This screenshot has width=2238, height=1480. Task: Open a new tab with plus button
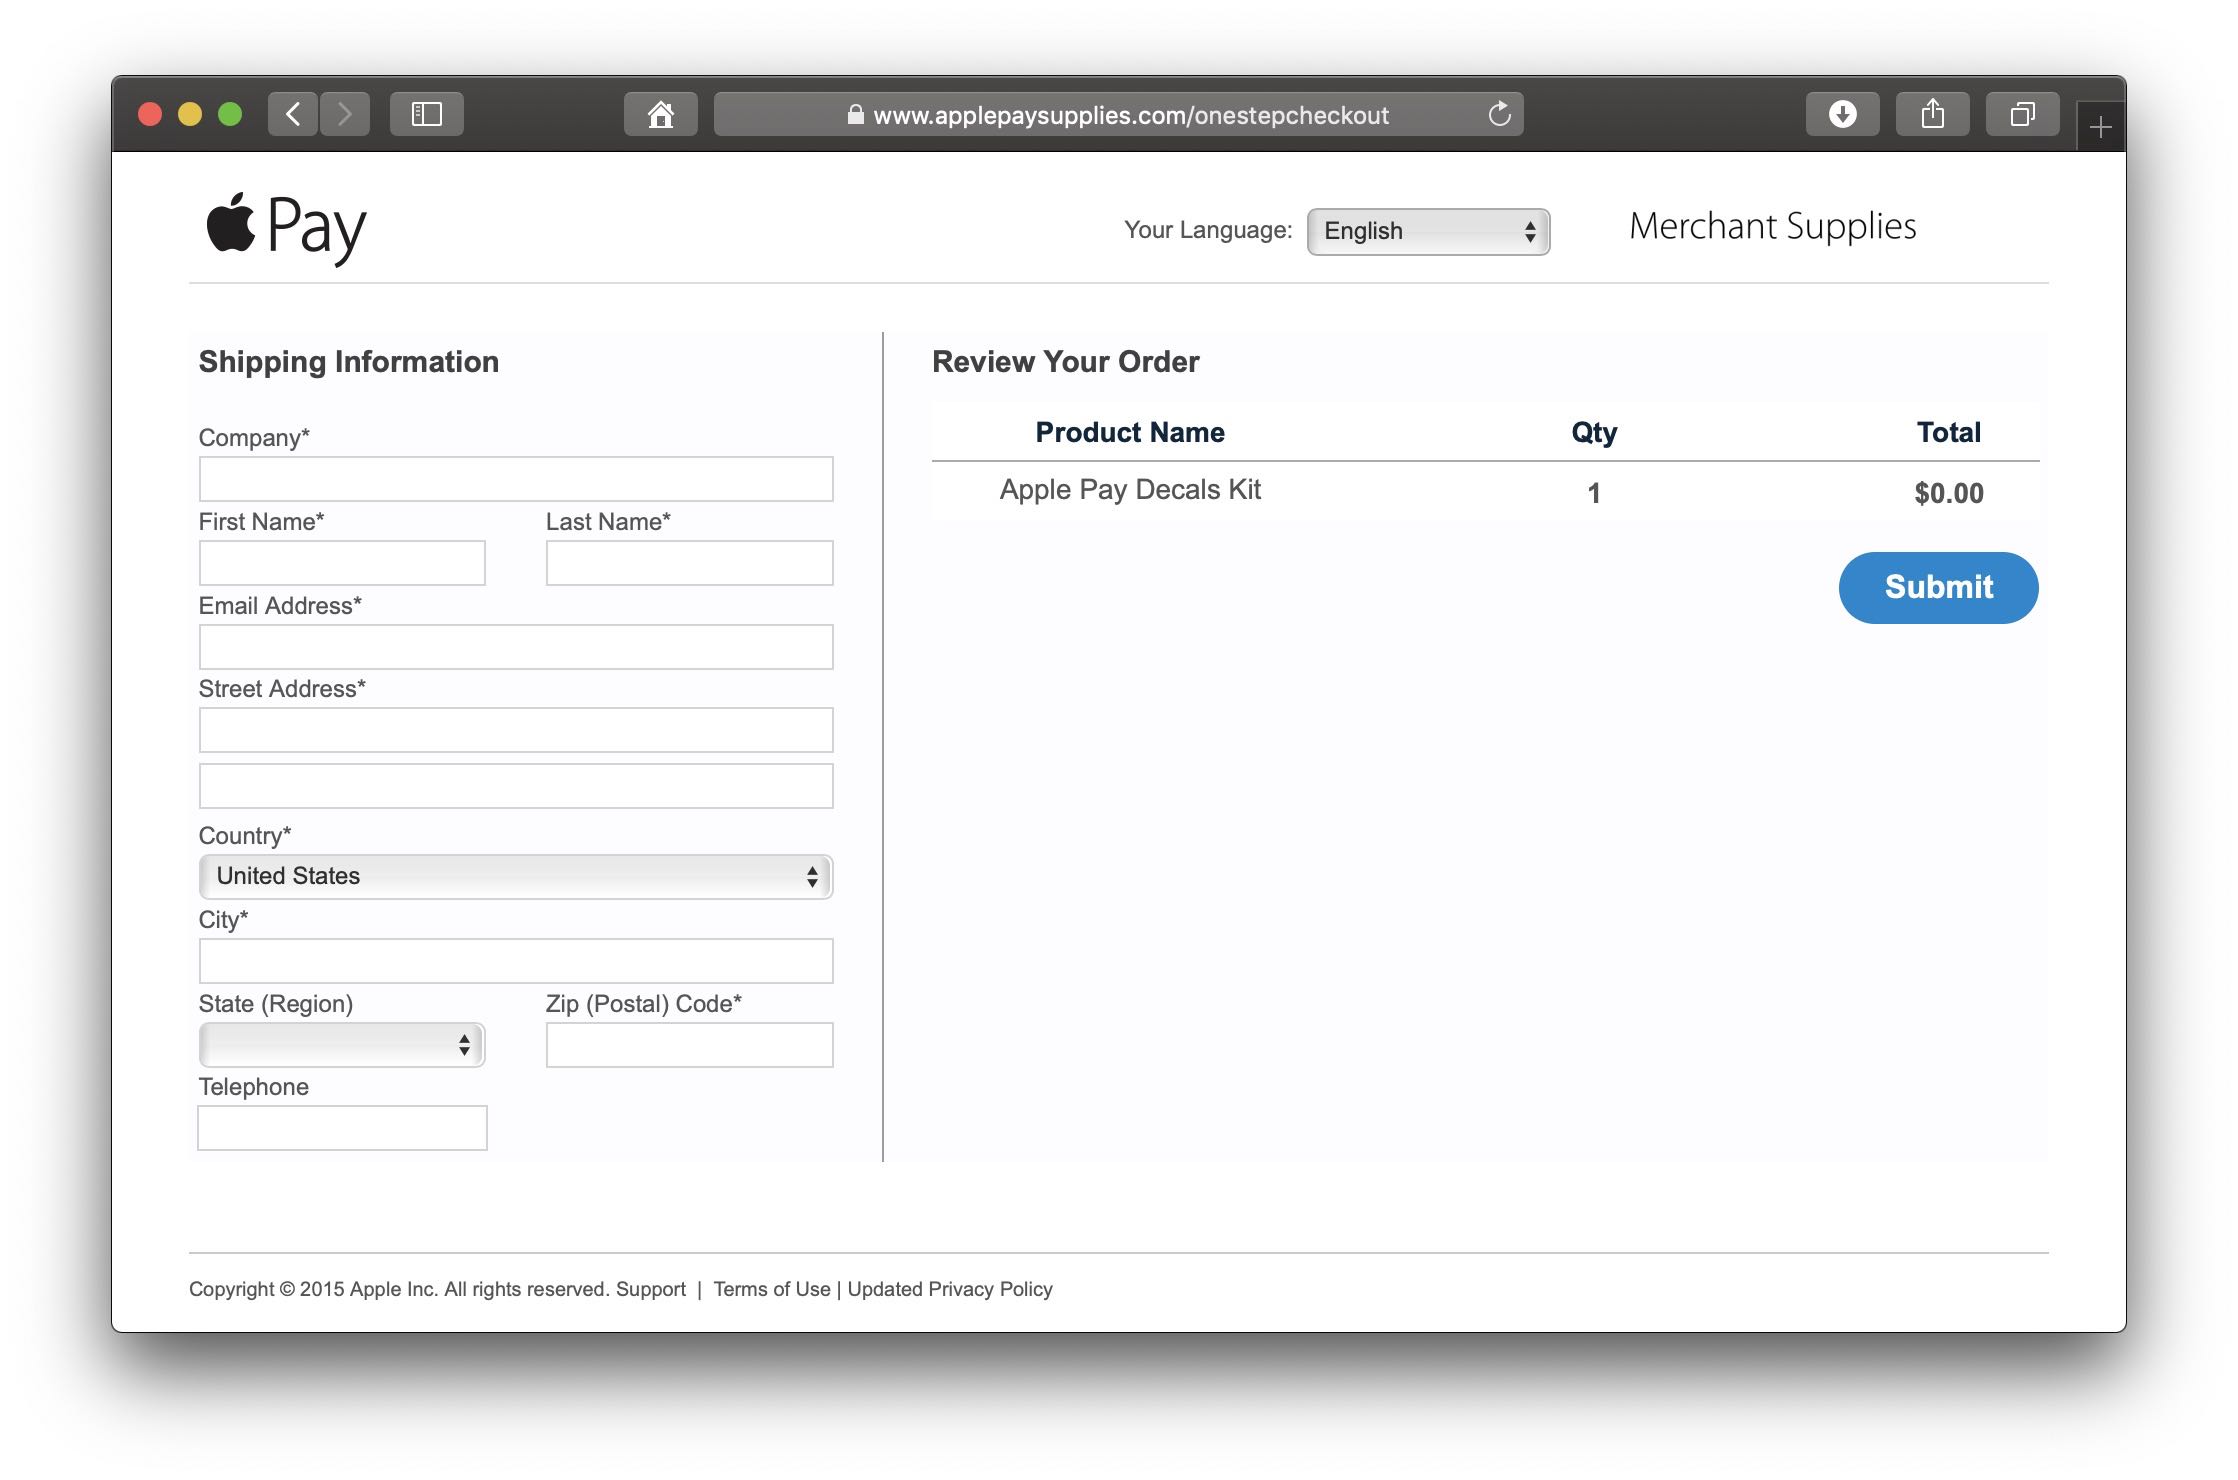click(2100, 127)
